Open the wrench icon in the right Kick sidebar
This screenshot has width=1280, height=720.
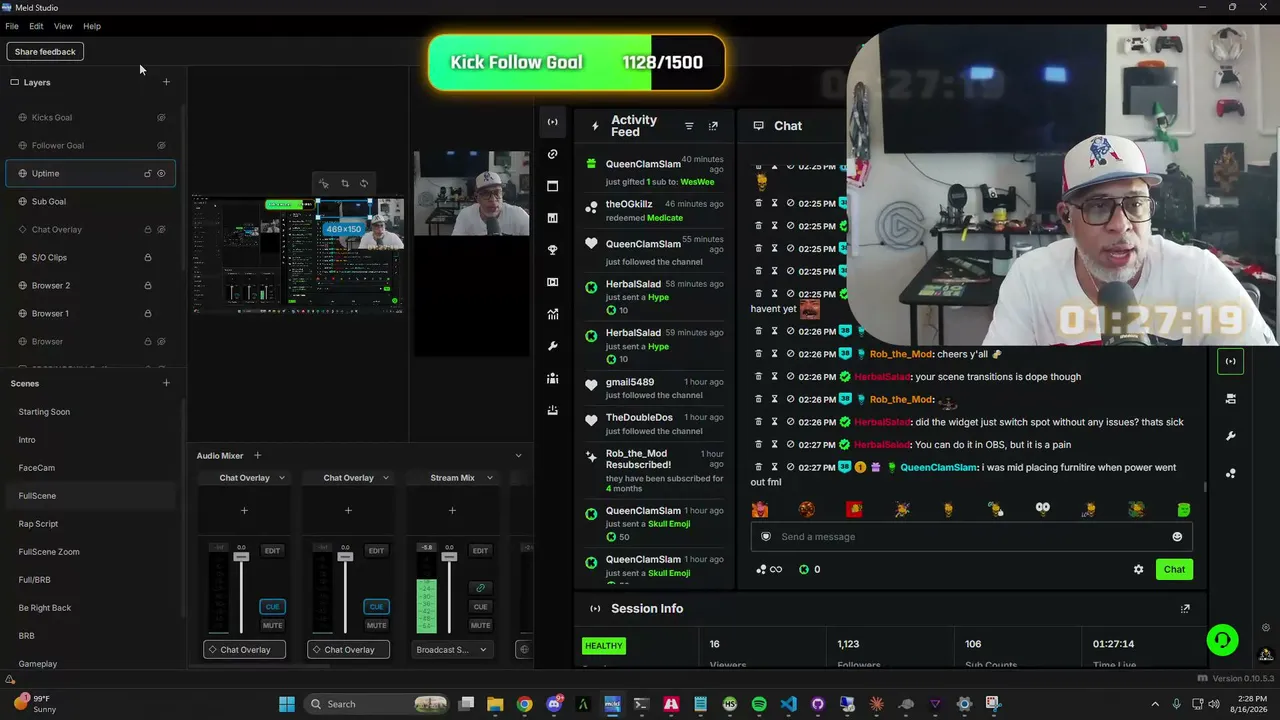[x=1230, y=436]
